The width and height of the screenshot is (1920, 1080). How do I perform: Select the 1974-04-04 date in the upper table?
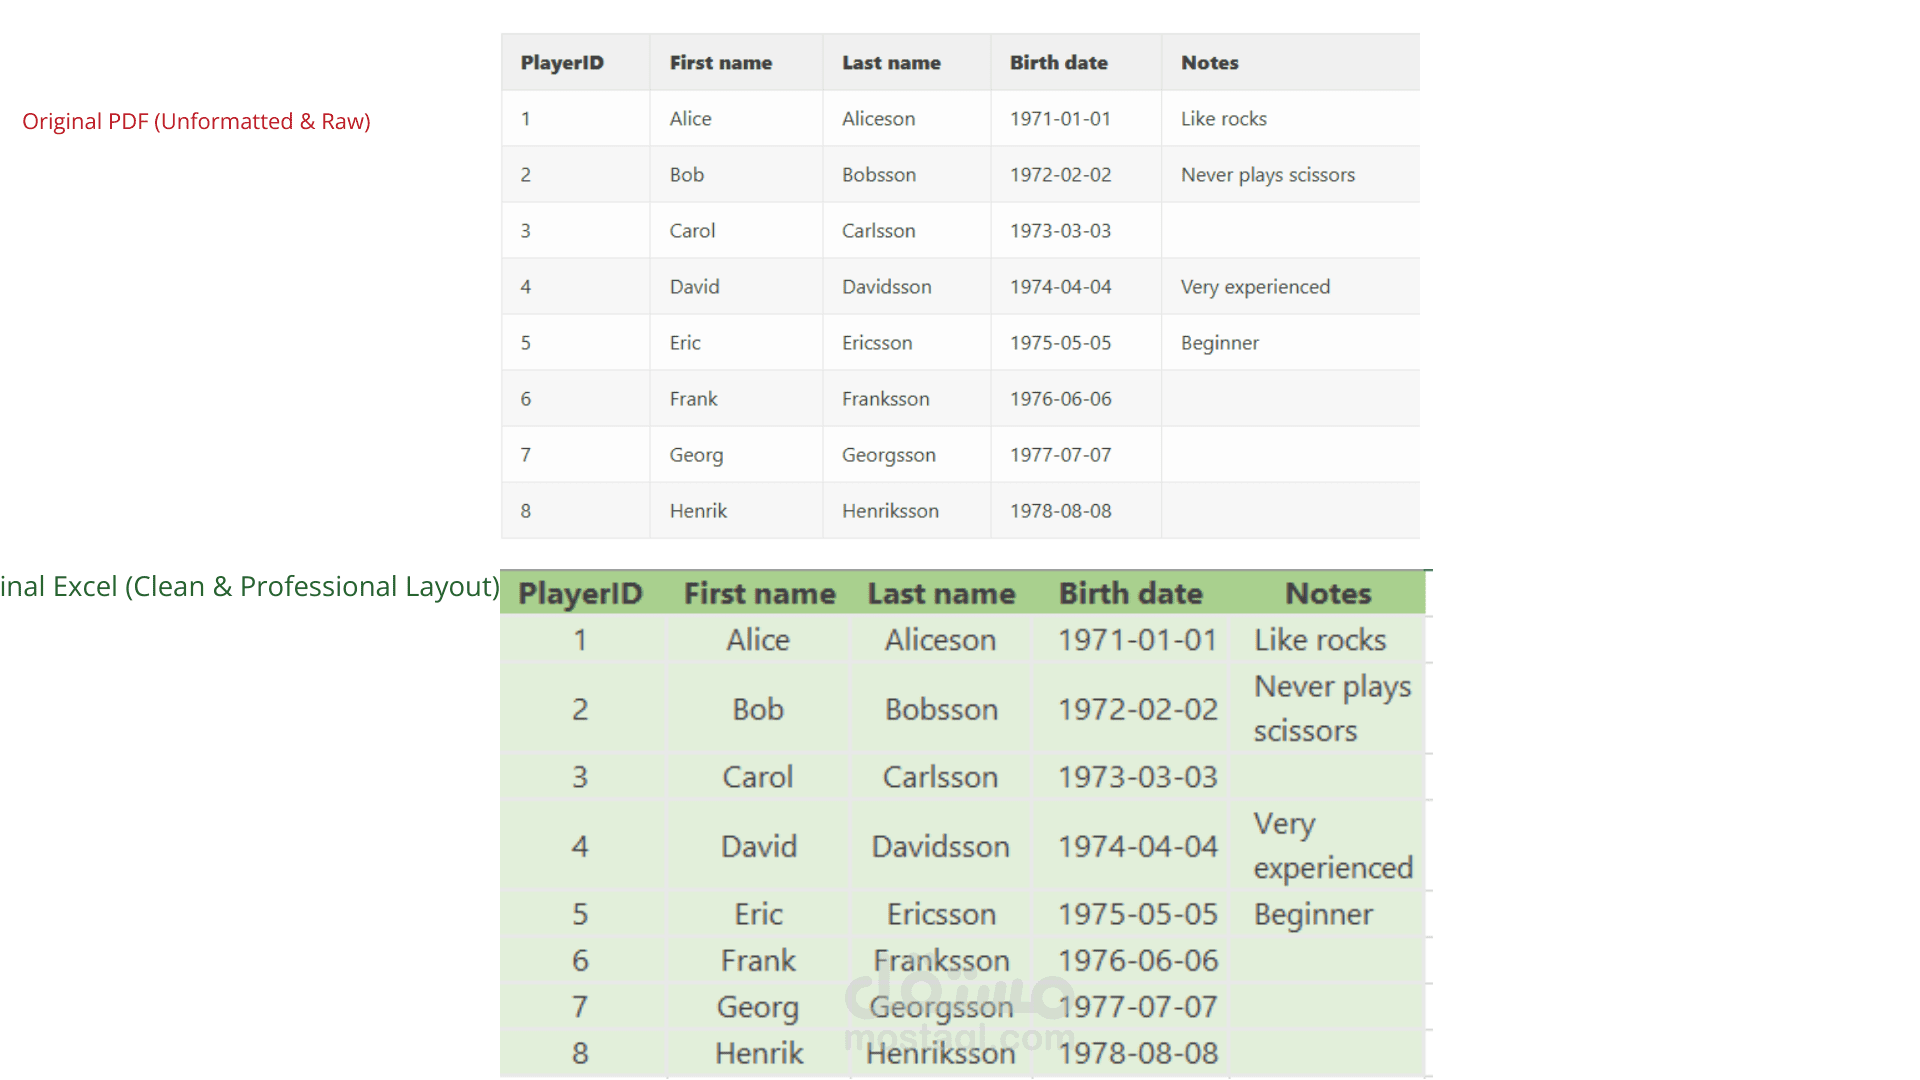(1060, 287)
